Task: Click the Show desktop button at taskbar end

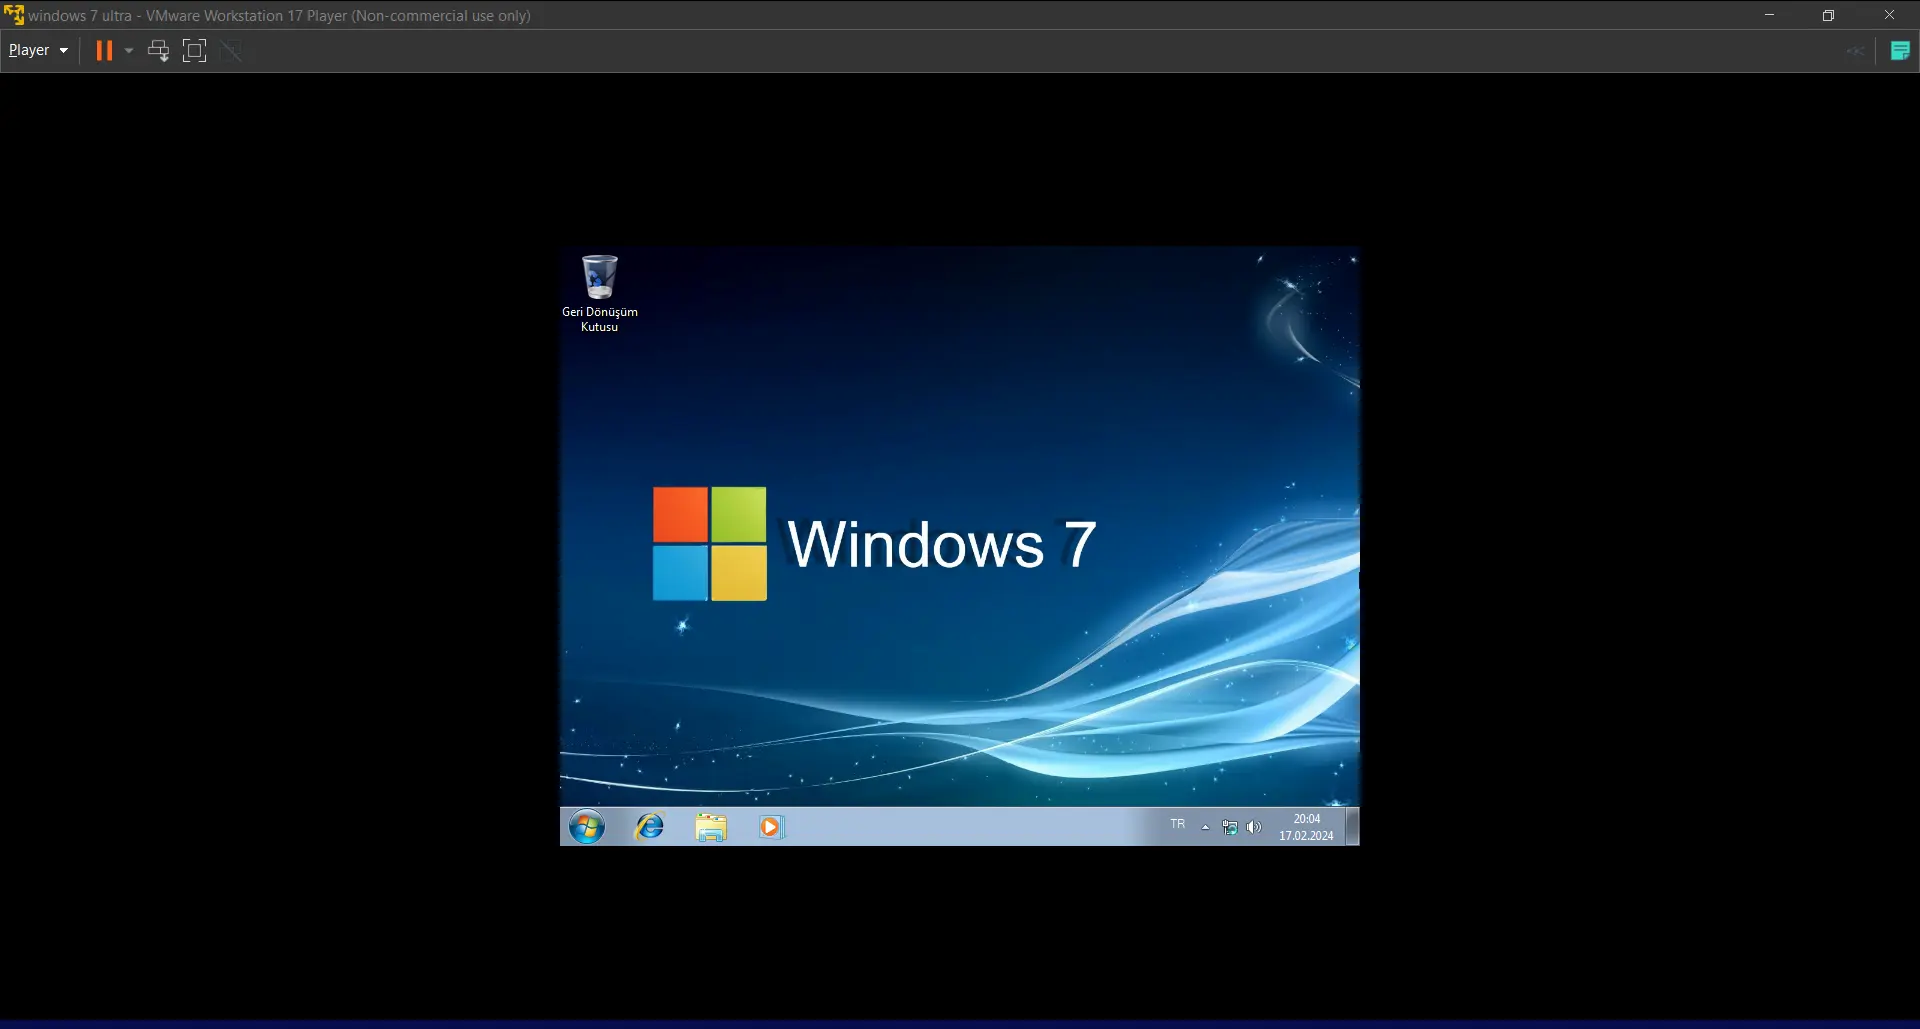Action: click(x=1352, y=827)
